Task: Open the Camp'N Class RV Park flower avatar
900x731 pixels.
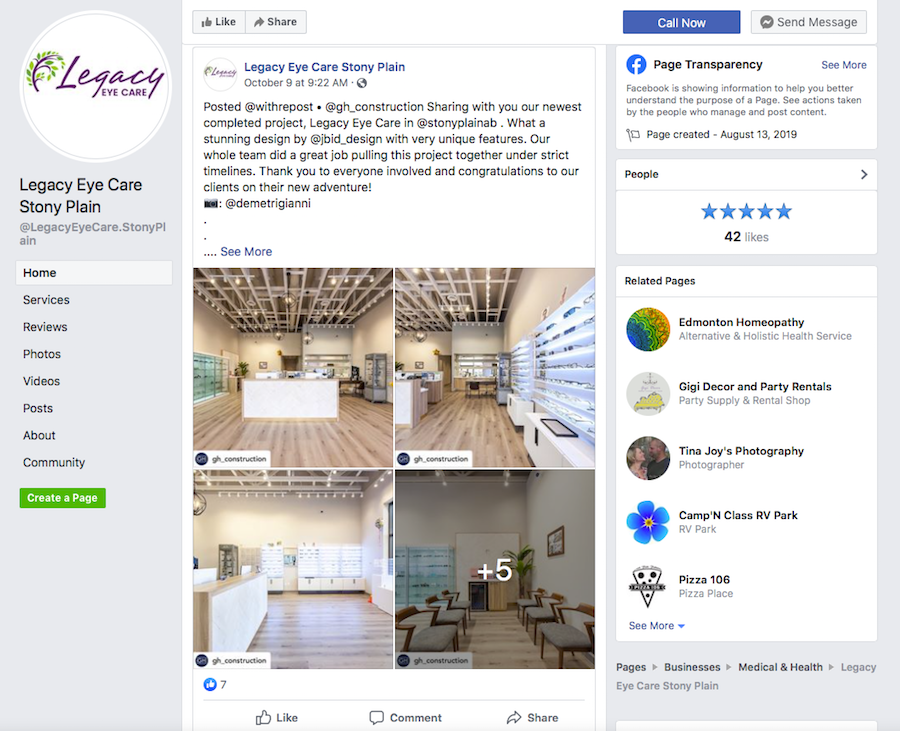Action: 648,522
